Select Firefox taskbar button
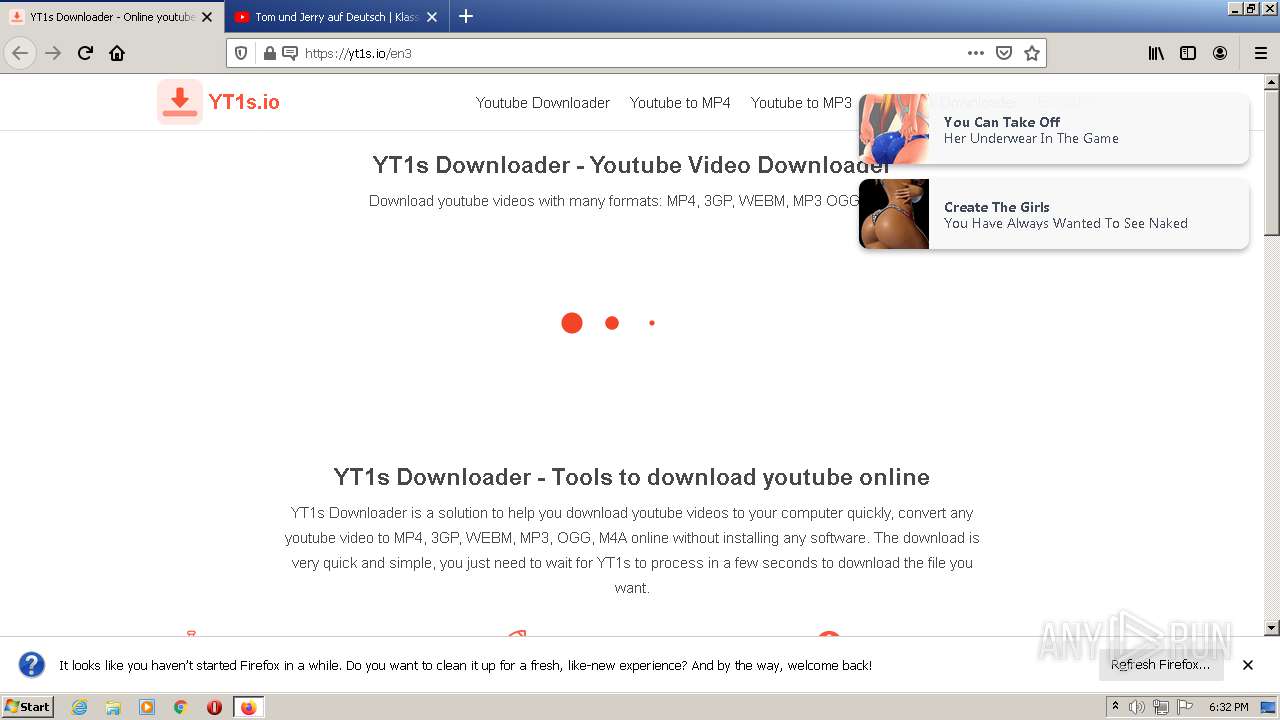Image resolution: width=1280 pixels, height=720 pixels. 248,707
